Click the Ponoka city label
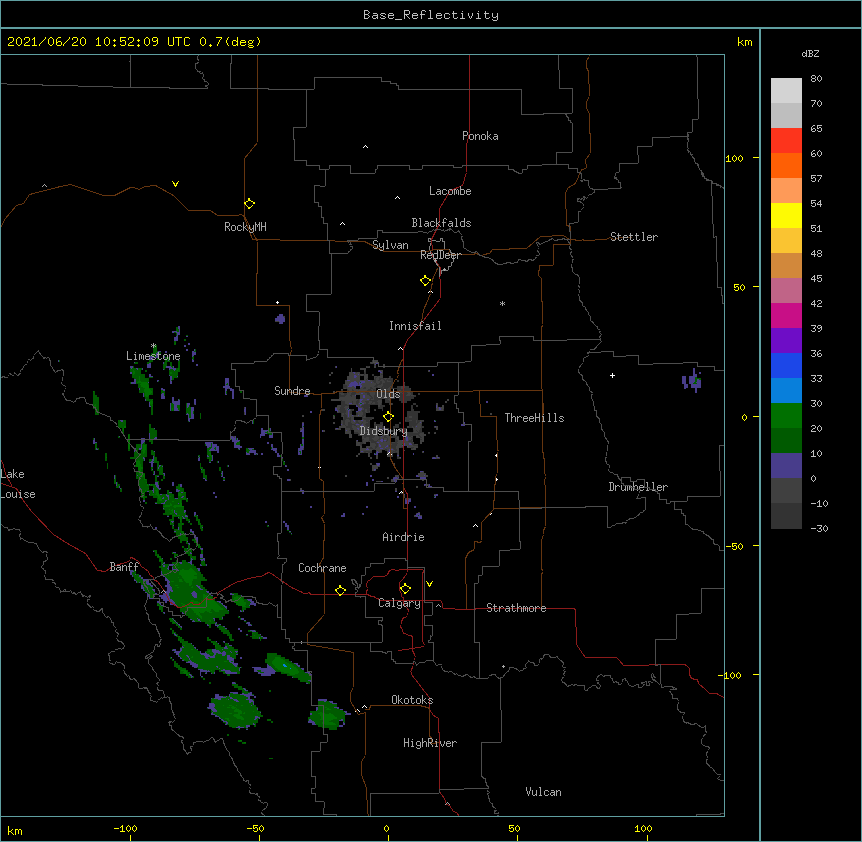The width and height of the screenshot is (862, 842). 480,136
